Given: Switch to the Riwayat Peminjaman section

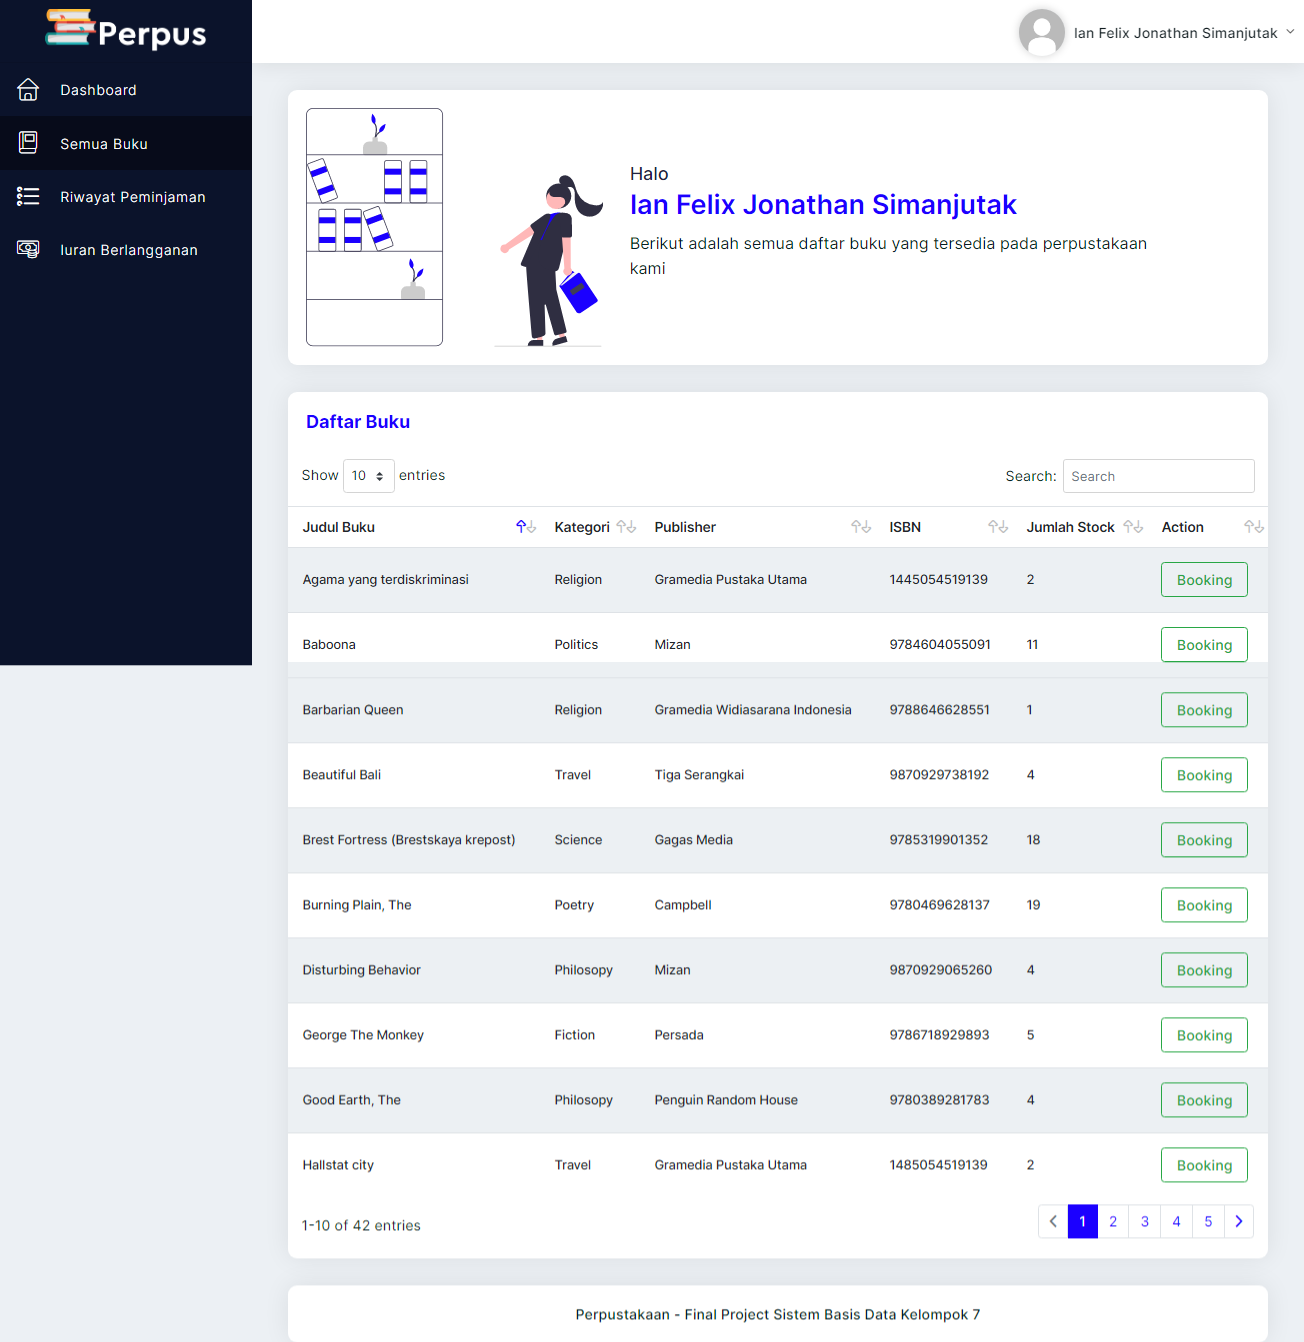Looking at the screenshot, I should (132, 197).
